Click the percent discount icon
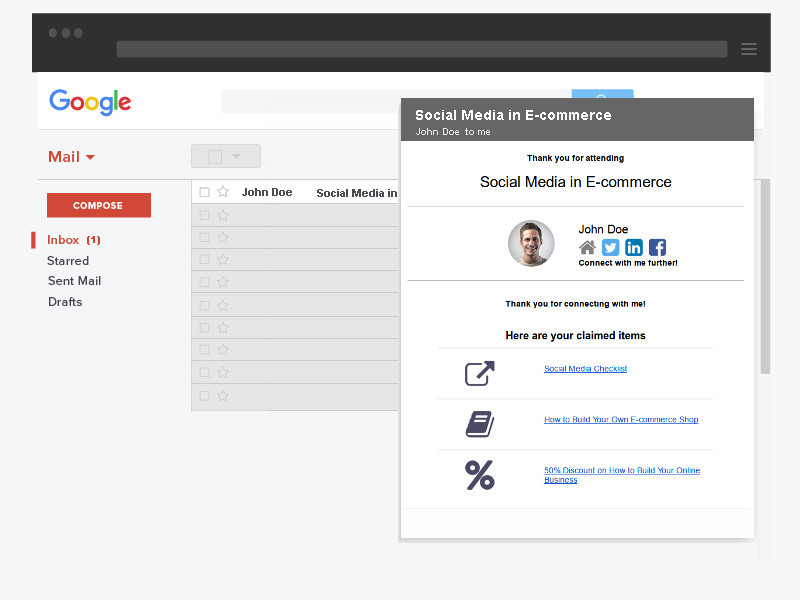The width and height of the screenshot is (800, 600). 480,475
